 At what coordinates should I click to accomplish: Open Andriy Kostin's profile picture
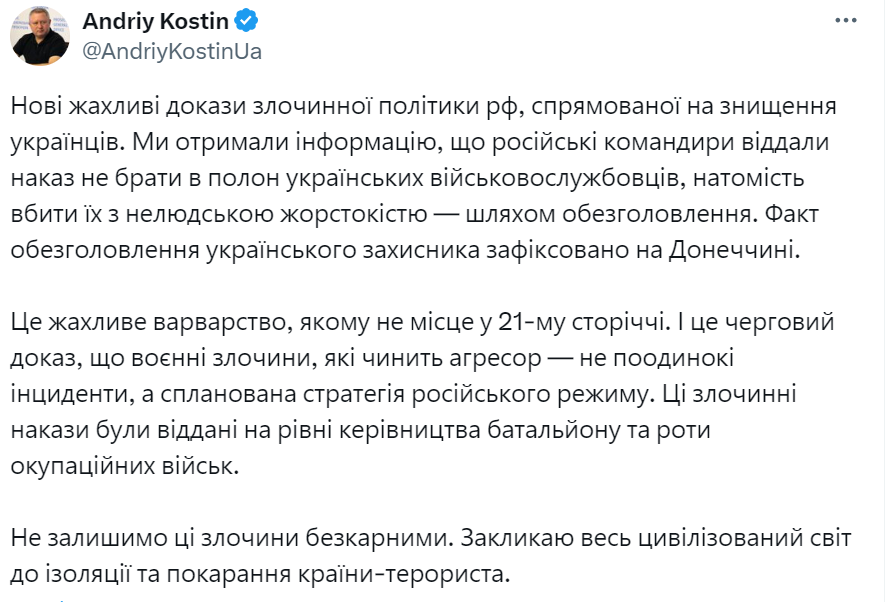click(40, 36)
